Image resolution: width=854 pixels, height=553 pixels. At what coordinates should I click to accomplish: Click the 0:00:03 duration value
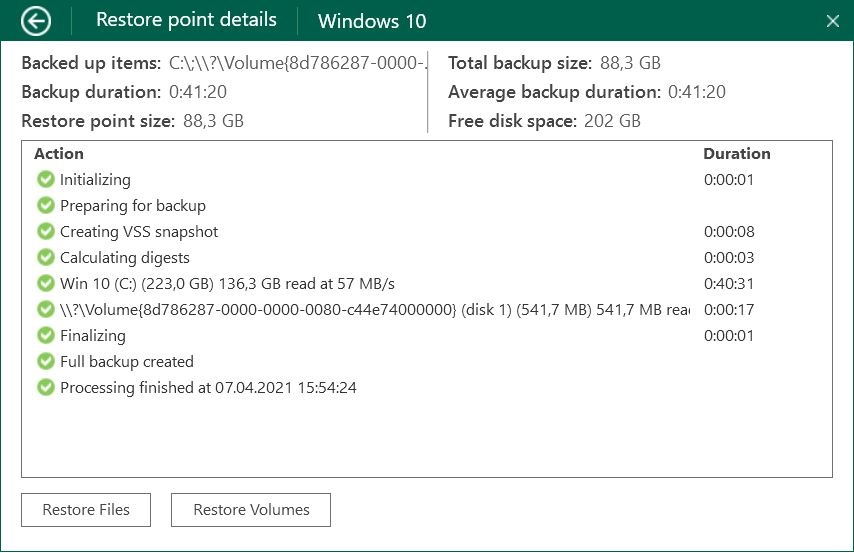[729, 258]
